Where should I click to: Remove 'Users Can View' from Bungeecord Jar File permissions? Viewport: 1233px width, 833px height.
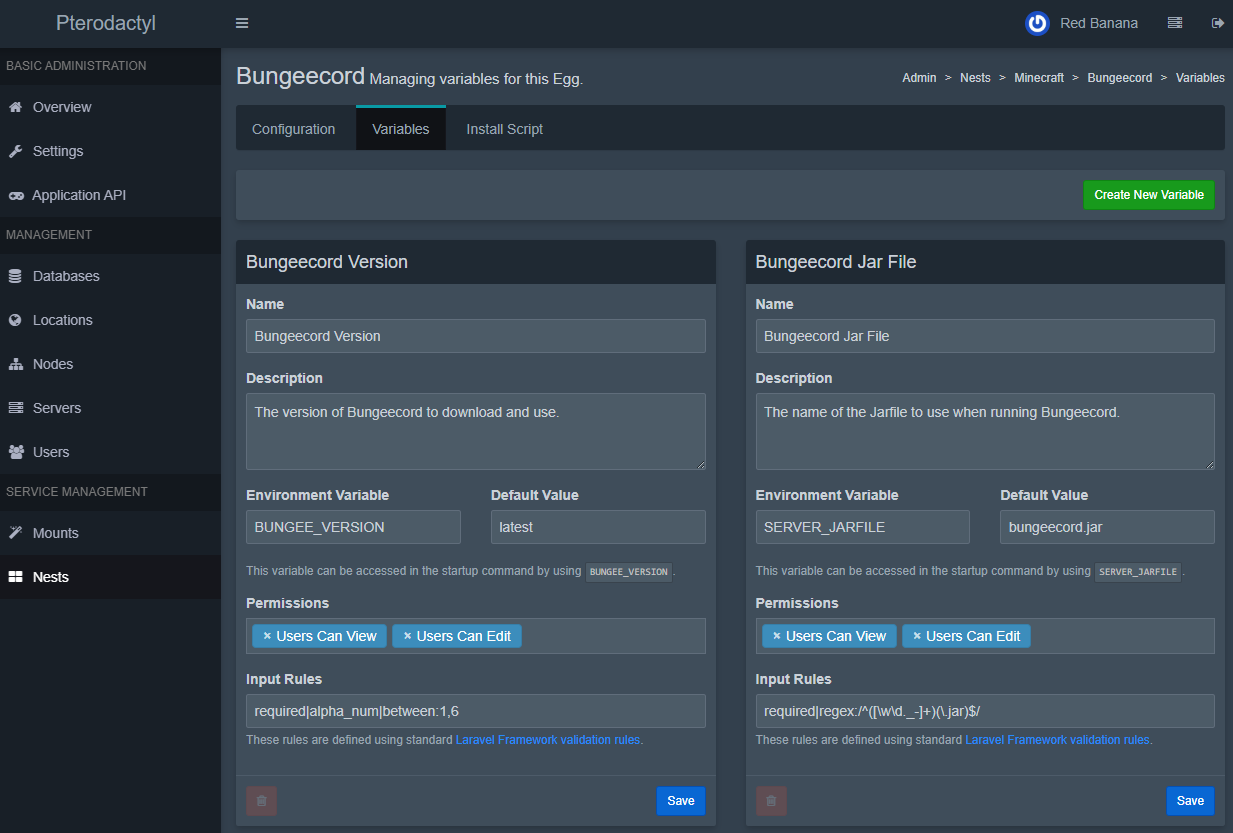[x=777, y=636]
